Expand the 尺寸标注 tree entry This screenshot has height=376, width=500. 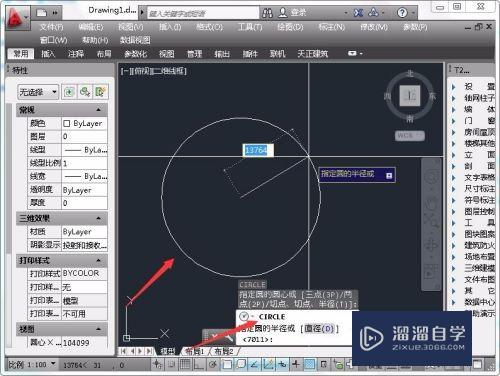point(454,189)
